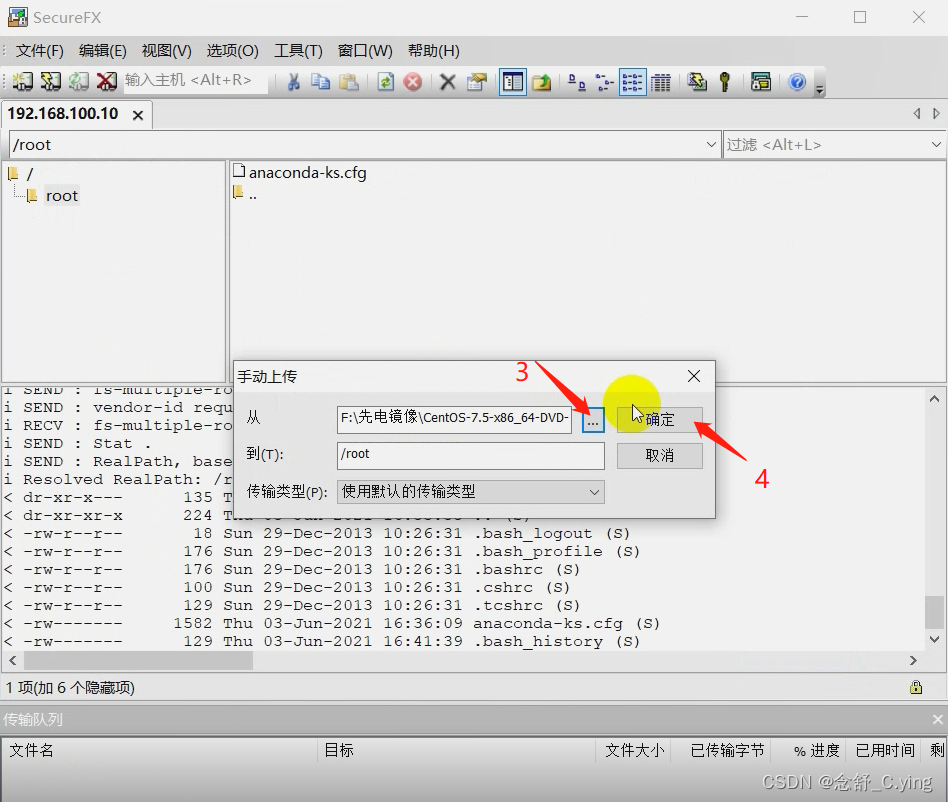The width and height of the screenshot is (948, 802).
Task: Click the log pane horizontal scrollbar thumb
Action: (138, 661)
